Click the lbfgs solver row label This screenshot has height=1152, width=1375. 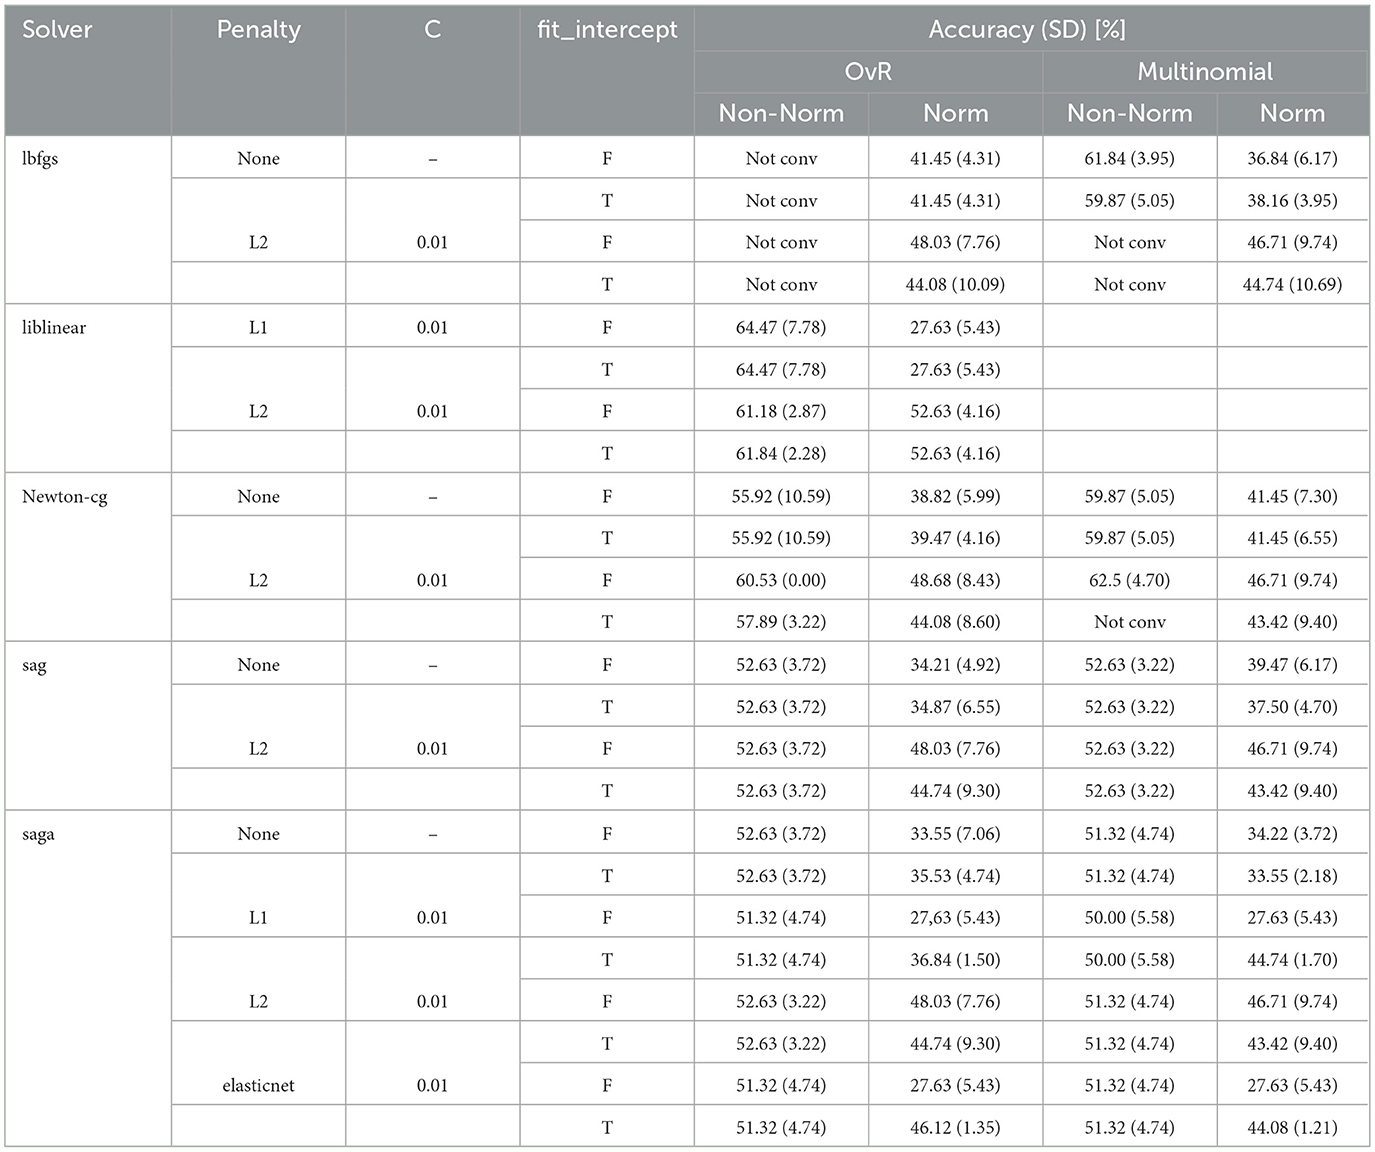pos(40,159)
